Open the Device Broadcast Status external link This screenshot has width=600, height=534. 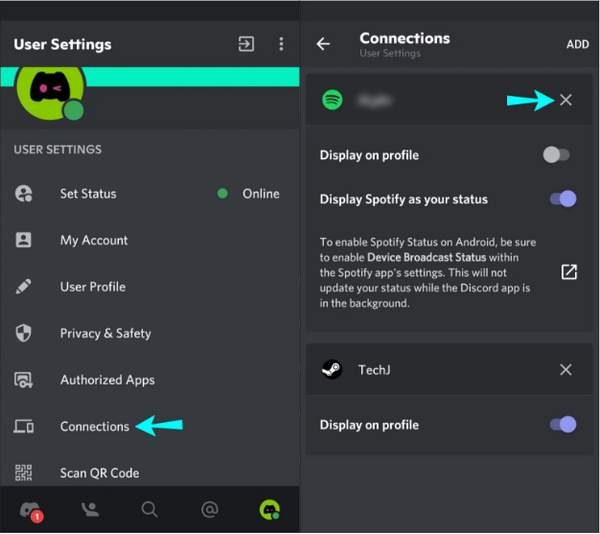[569, 272]
